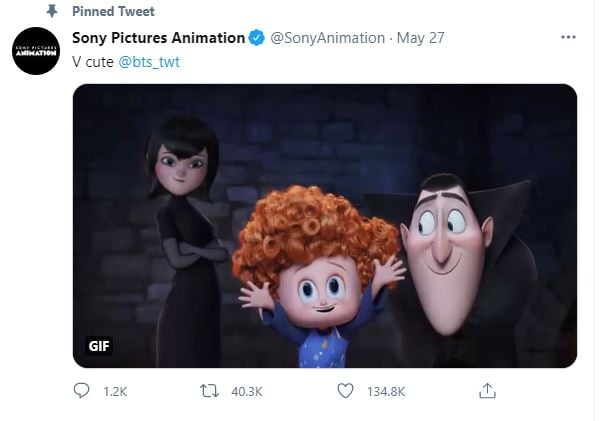Click the 1.2K replies count
The height and width of the screenshot is (421, 600).
point(115,392)
